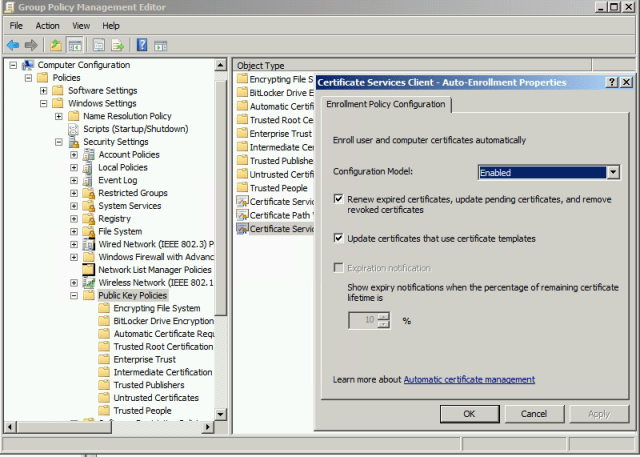640x457 pixels.
Task: Open the Configuration Model dropdown
Action: click(x=613, y=173)
